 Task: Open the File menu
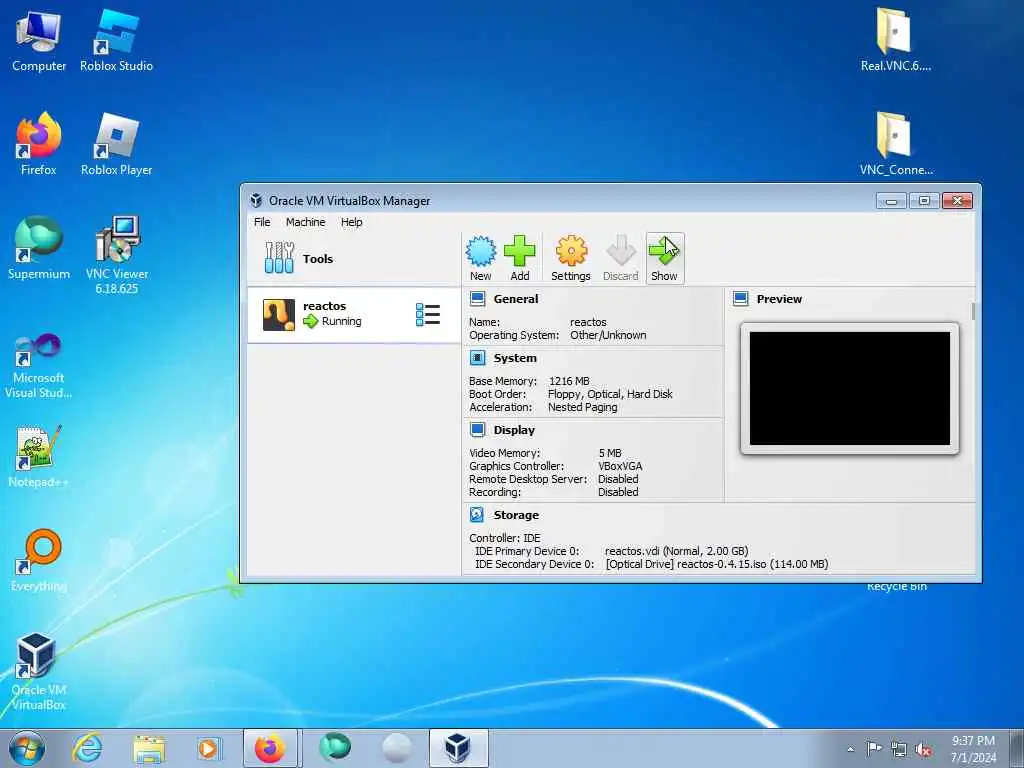[262, 222]
